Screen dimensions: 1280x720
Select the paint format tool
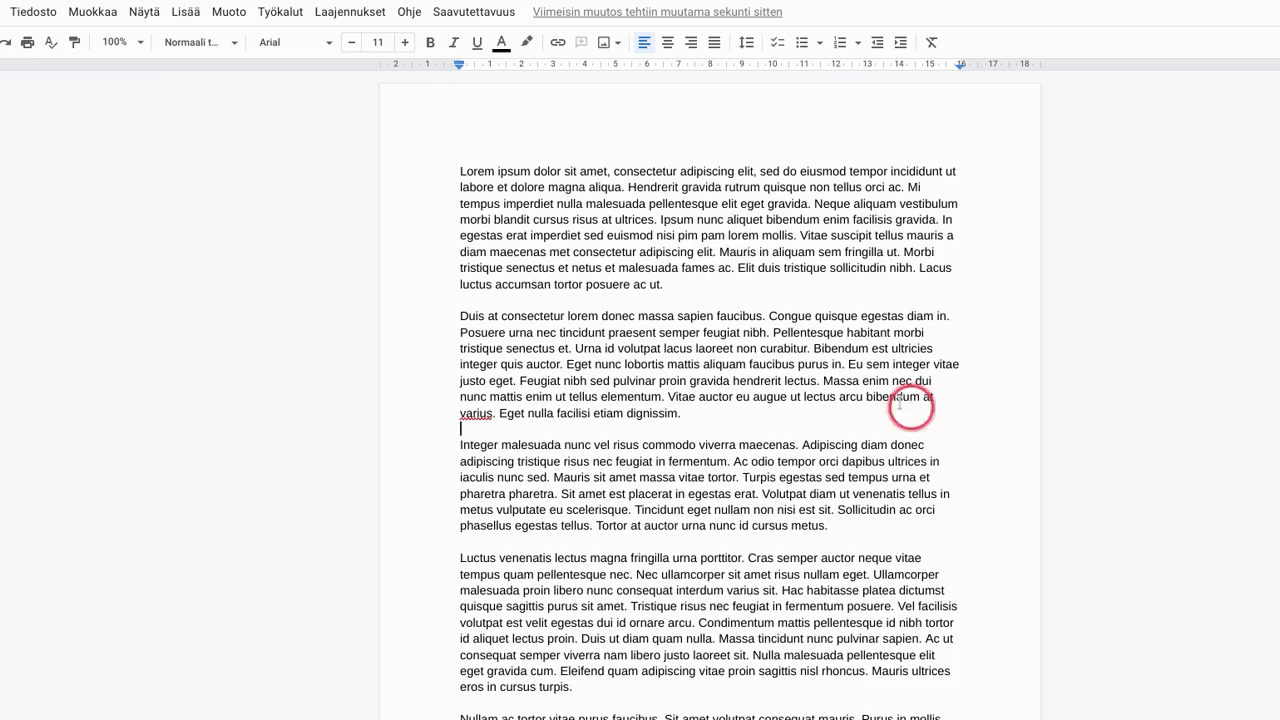pyautogui.click(x=74, y=42)
